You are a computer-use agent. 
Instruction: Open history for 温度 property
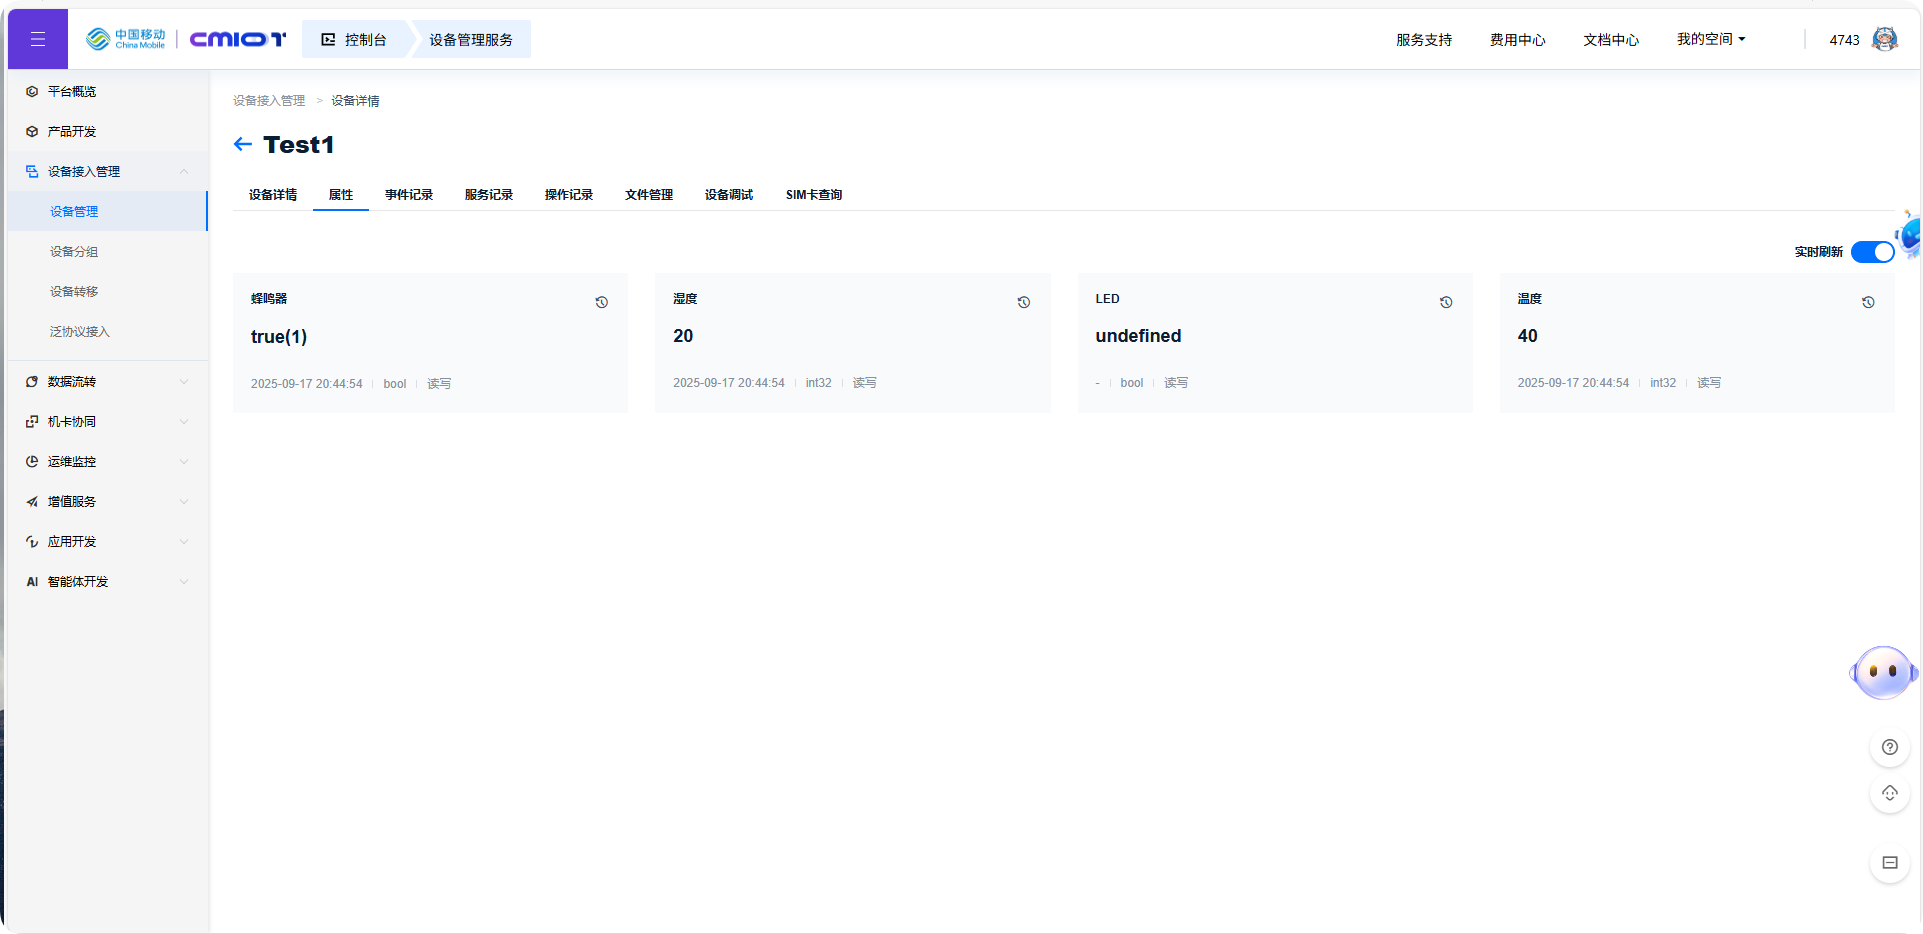click(x=1867, y=302)
